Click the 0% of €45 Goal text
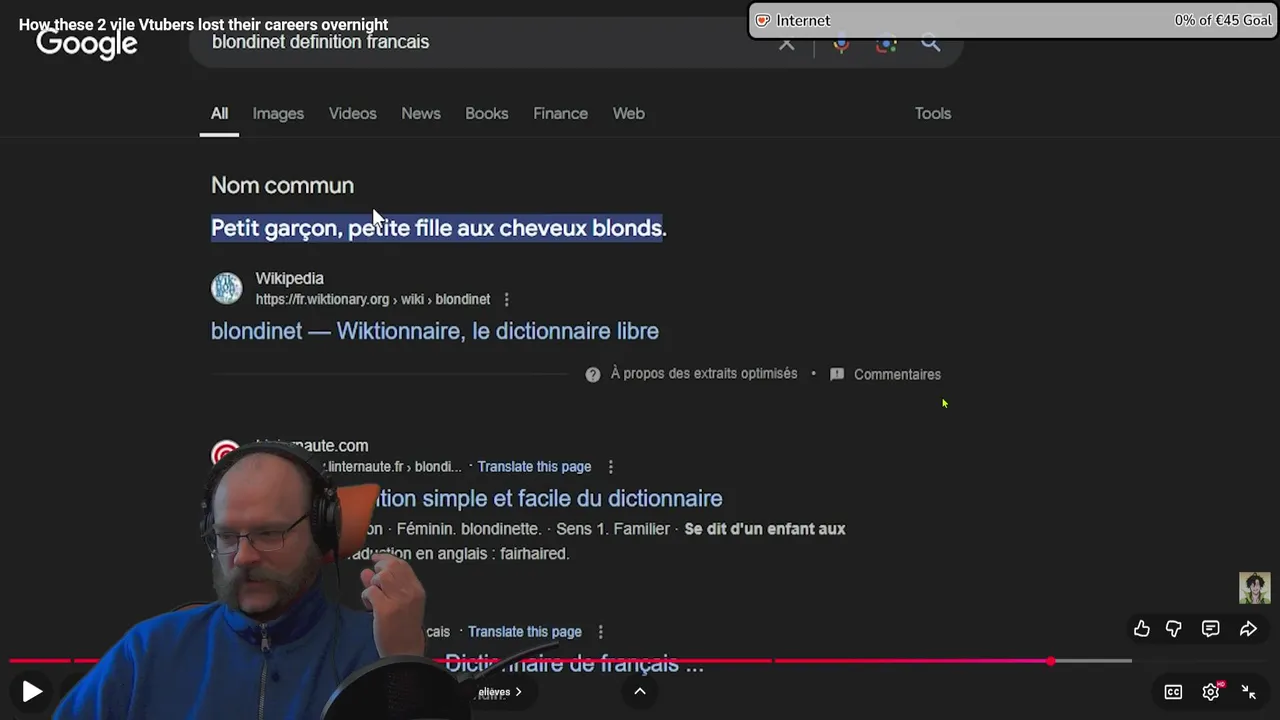Viewport: 1280px width, 720px height. point(1223,20)
